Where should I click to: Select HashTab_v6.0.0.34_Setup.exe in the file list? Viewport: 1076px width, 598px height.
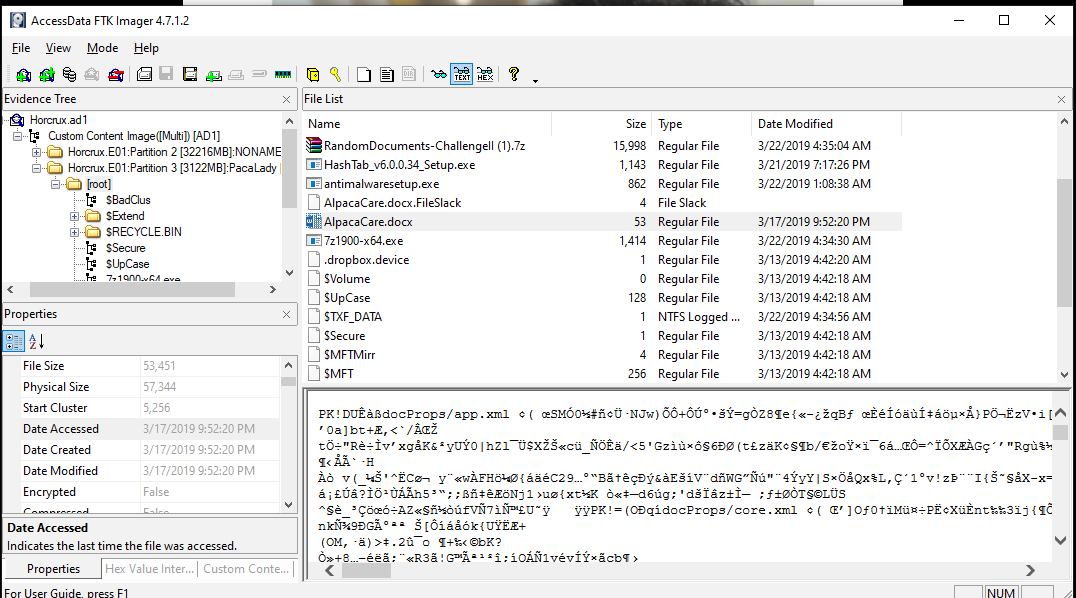tap(399, 165)
